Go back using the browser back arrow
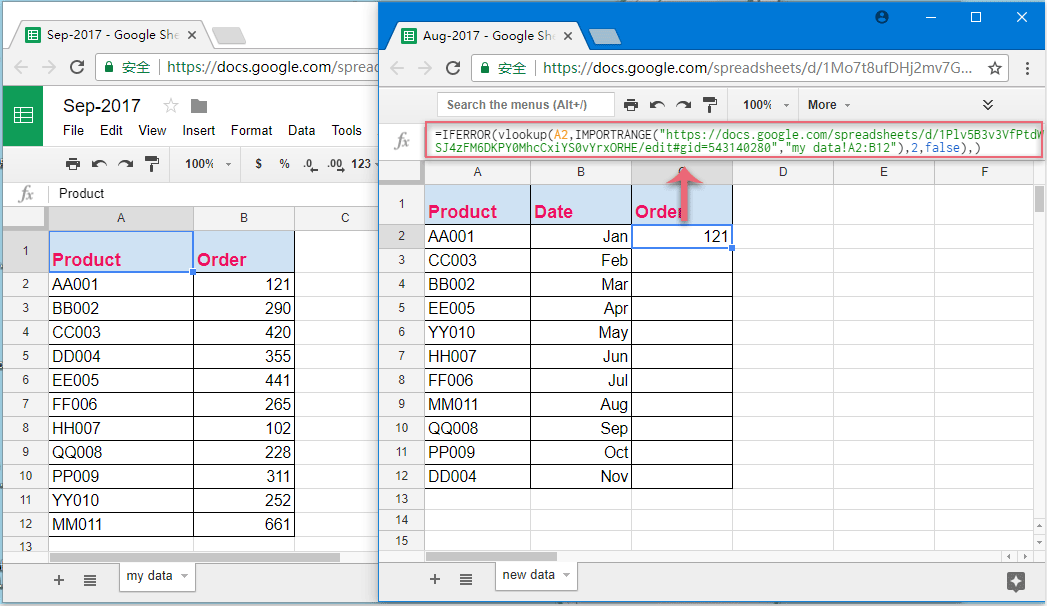 395,68
